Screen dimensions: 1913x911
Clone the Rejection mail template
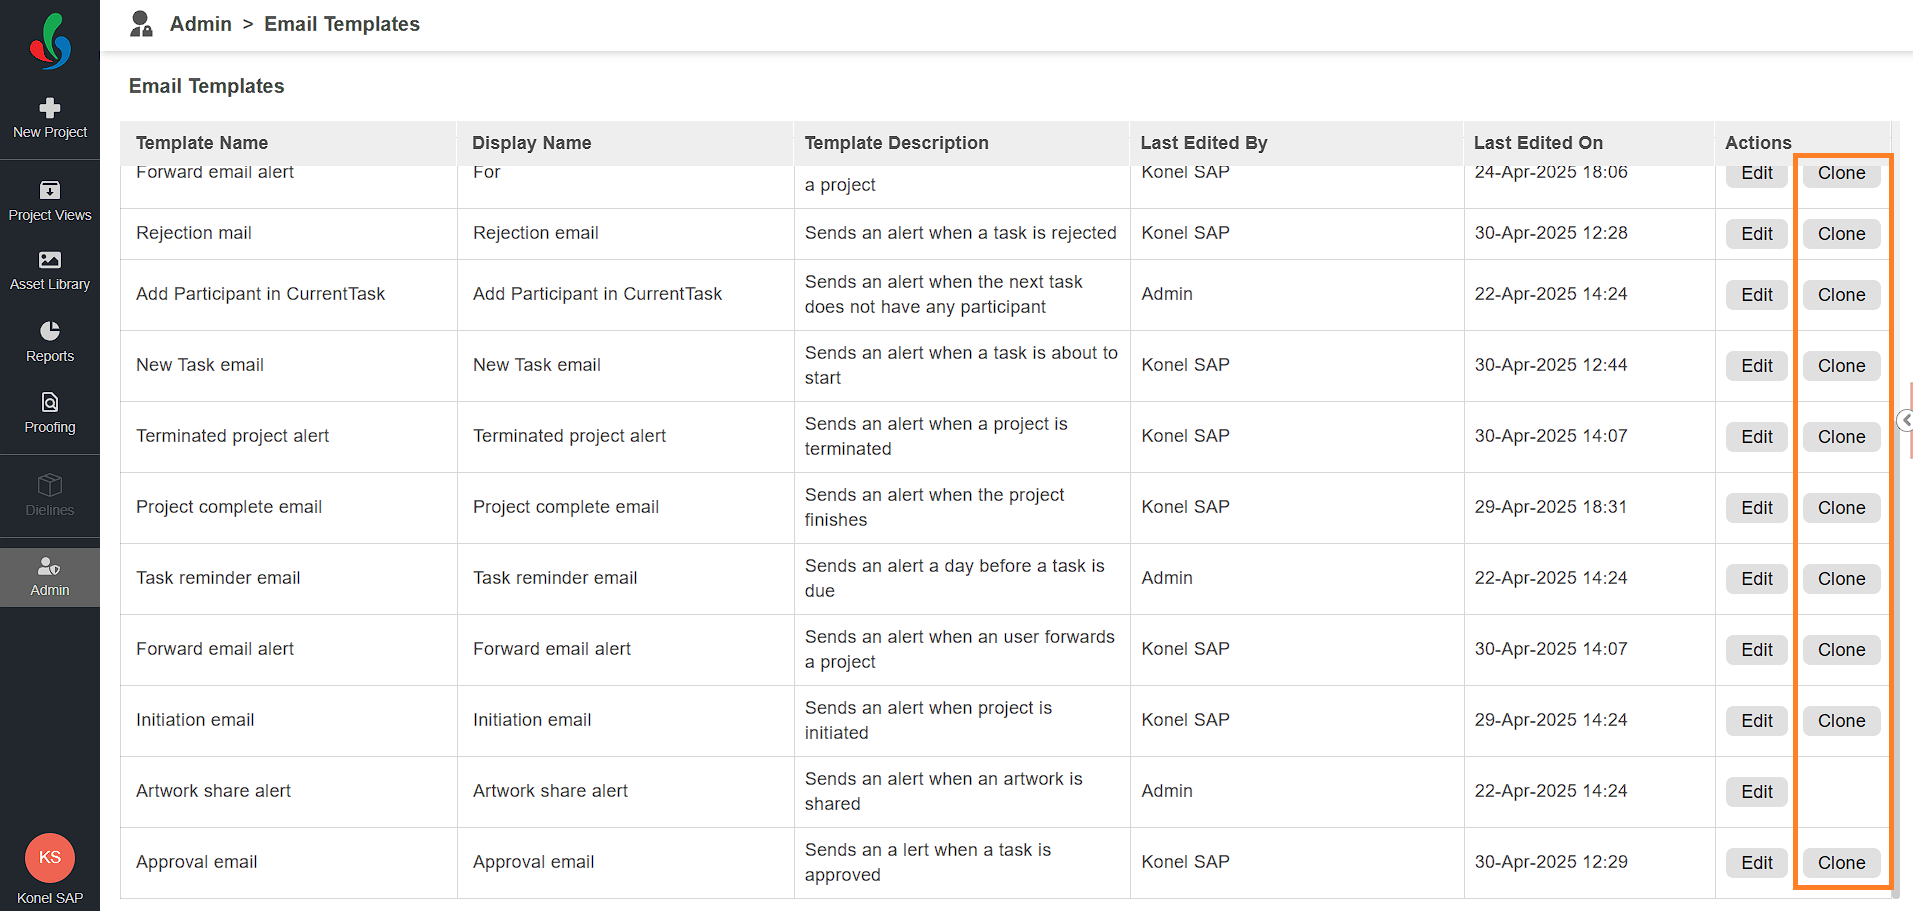pyautogui.click(x=1842, y=234)
